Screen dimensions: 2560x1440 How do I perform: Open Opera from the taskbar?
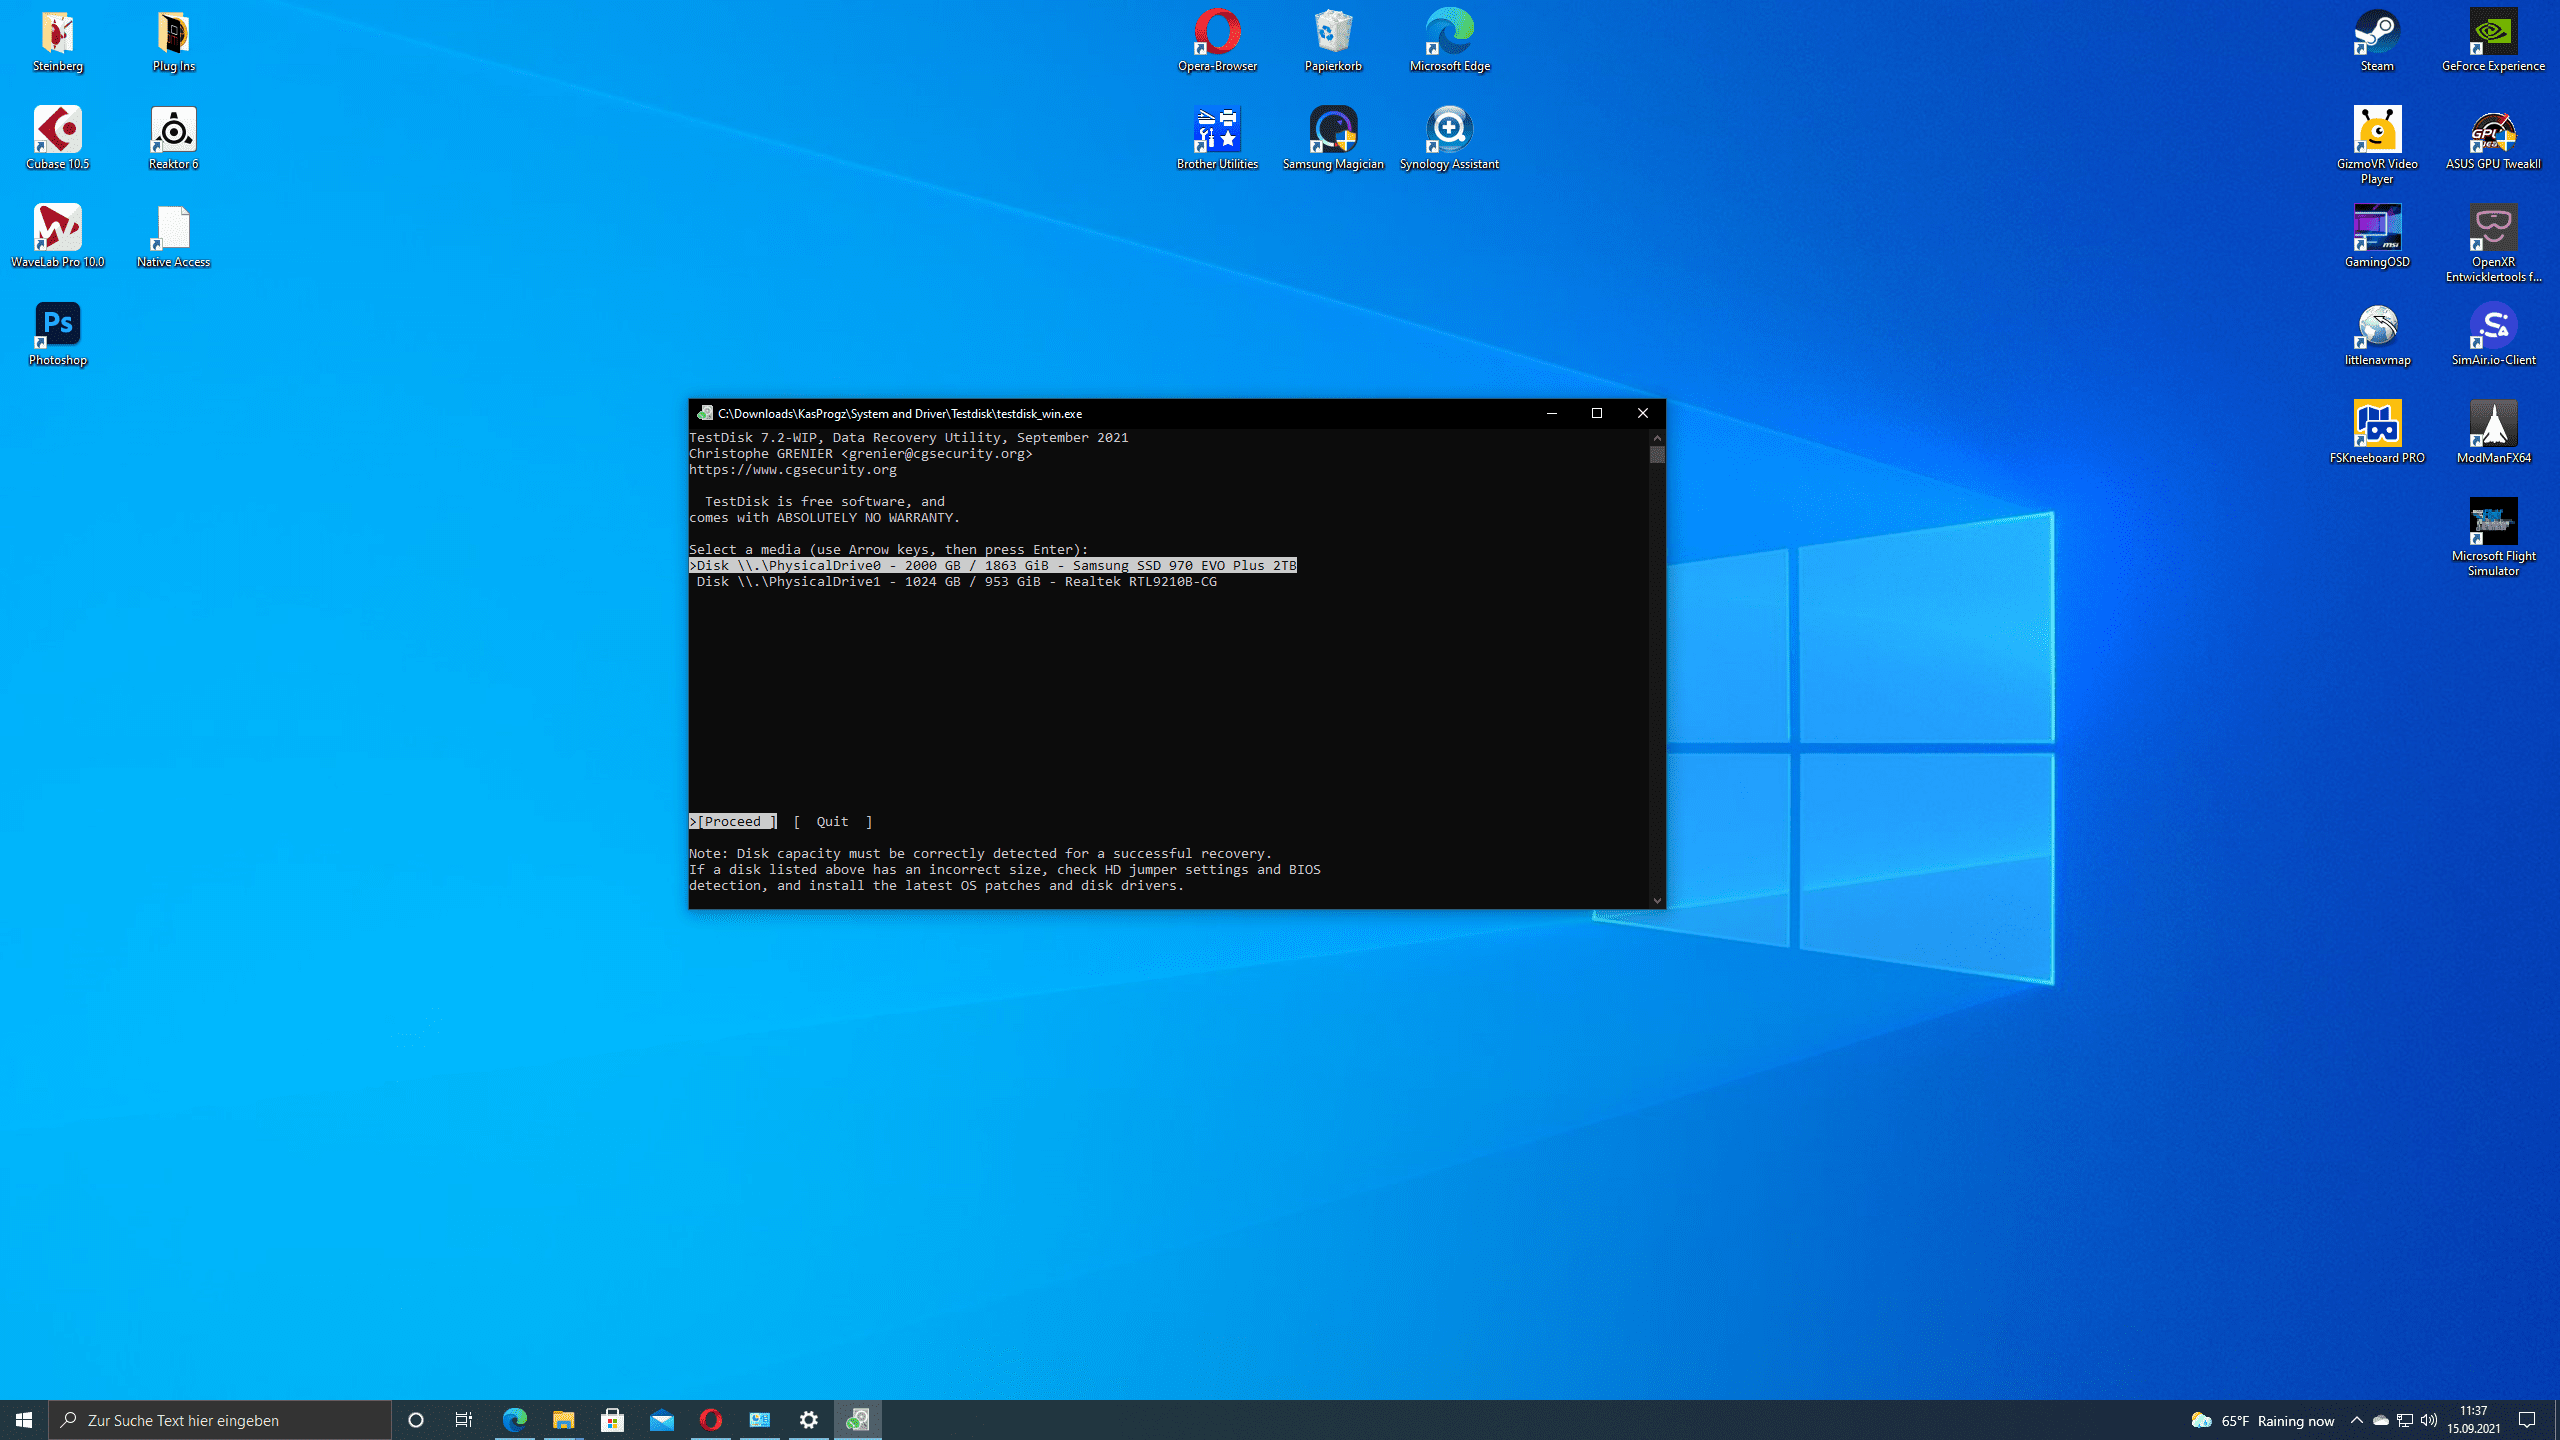[710, 1419]
